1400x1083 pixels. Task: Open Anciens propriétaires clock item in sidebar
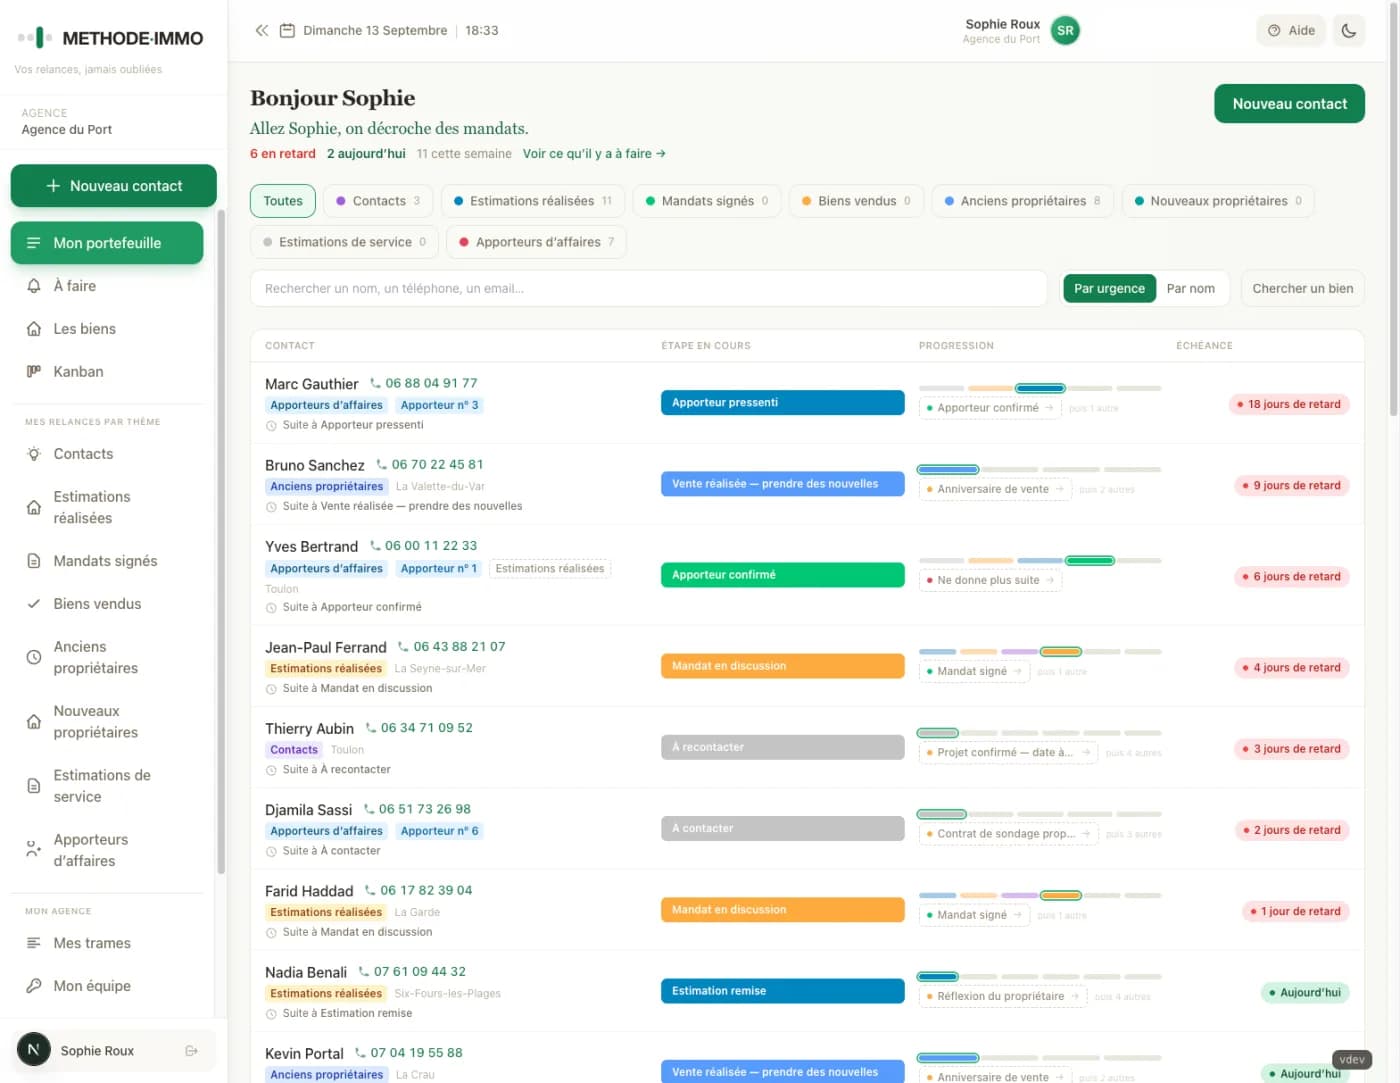(x=107, y=658)
